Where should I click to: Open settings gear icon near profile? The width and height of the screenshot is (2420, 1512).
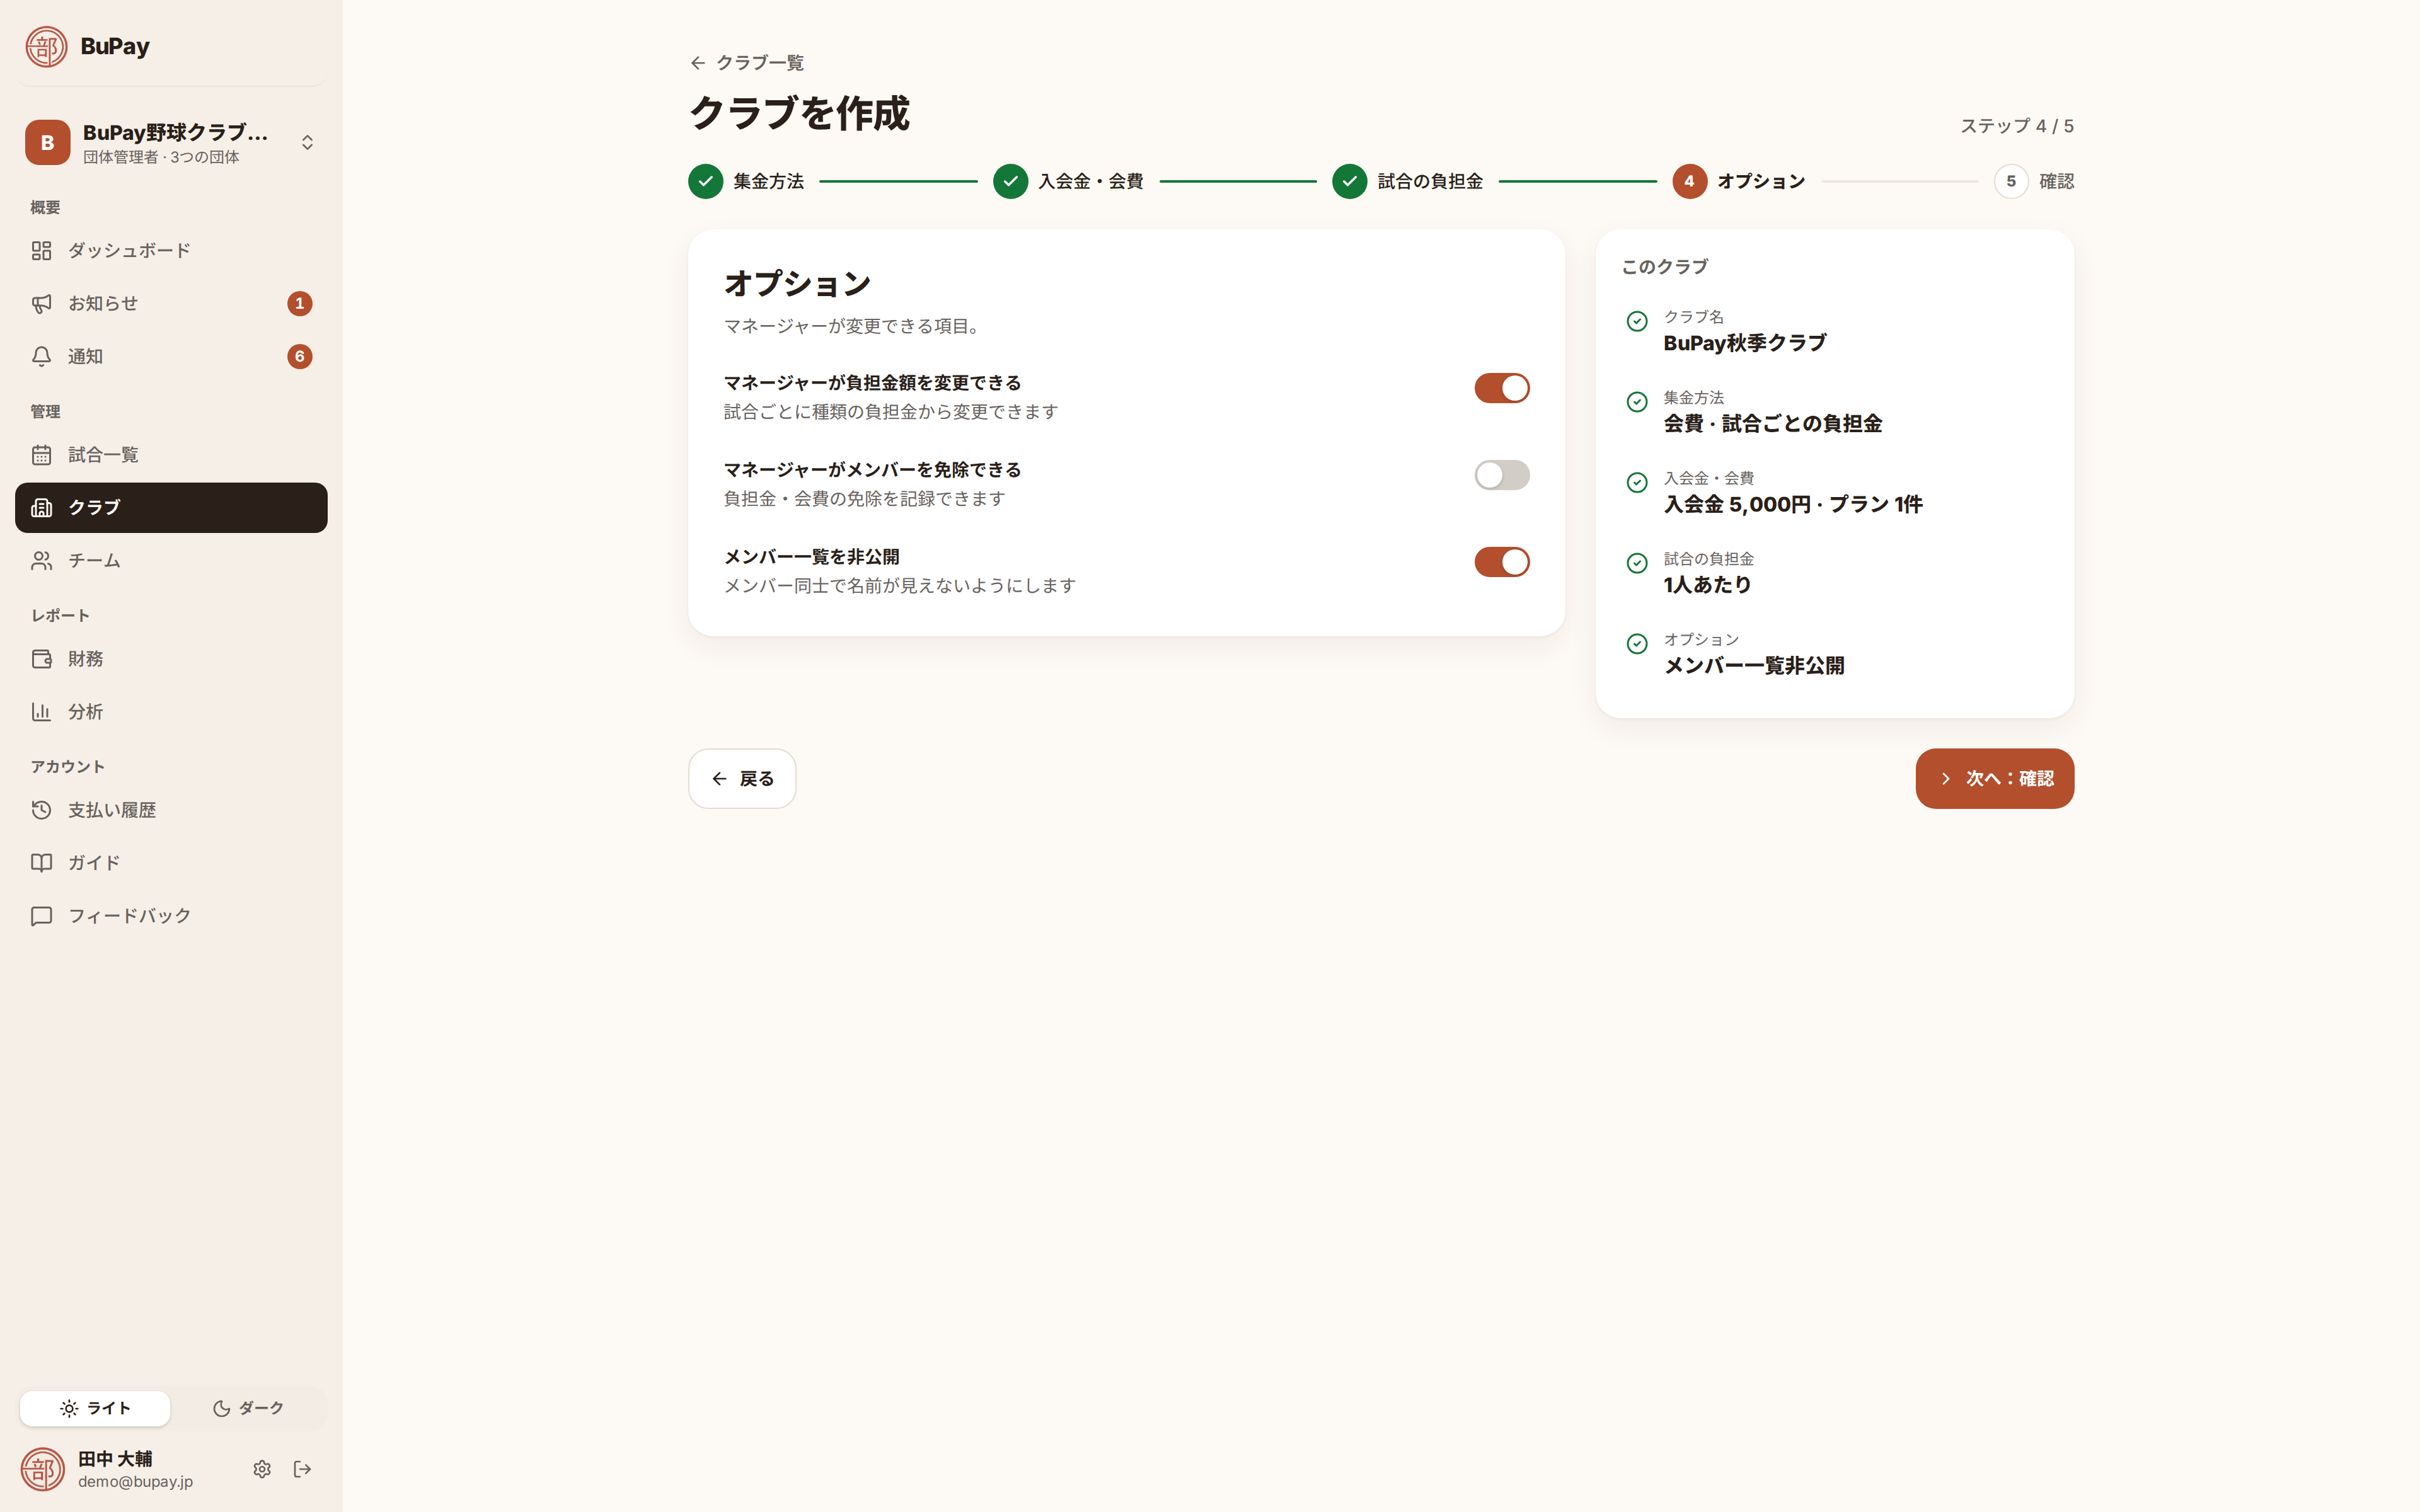click(x=262, y=1469)
